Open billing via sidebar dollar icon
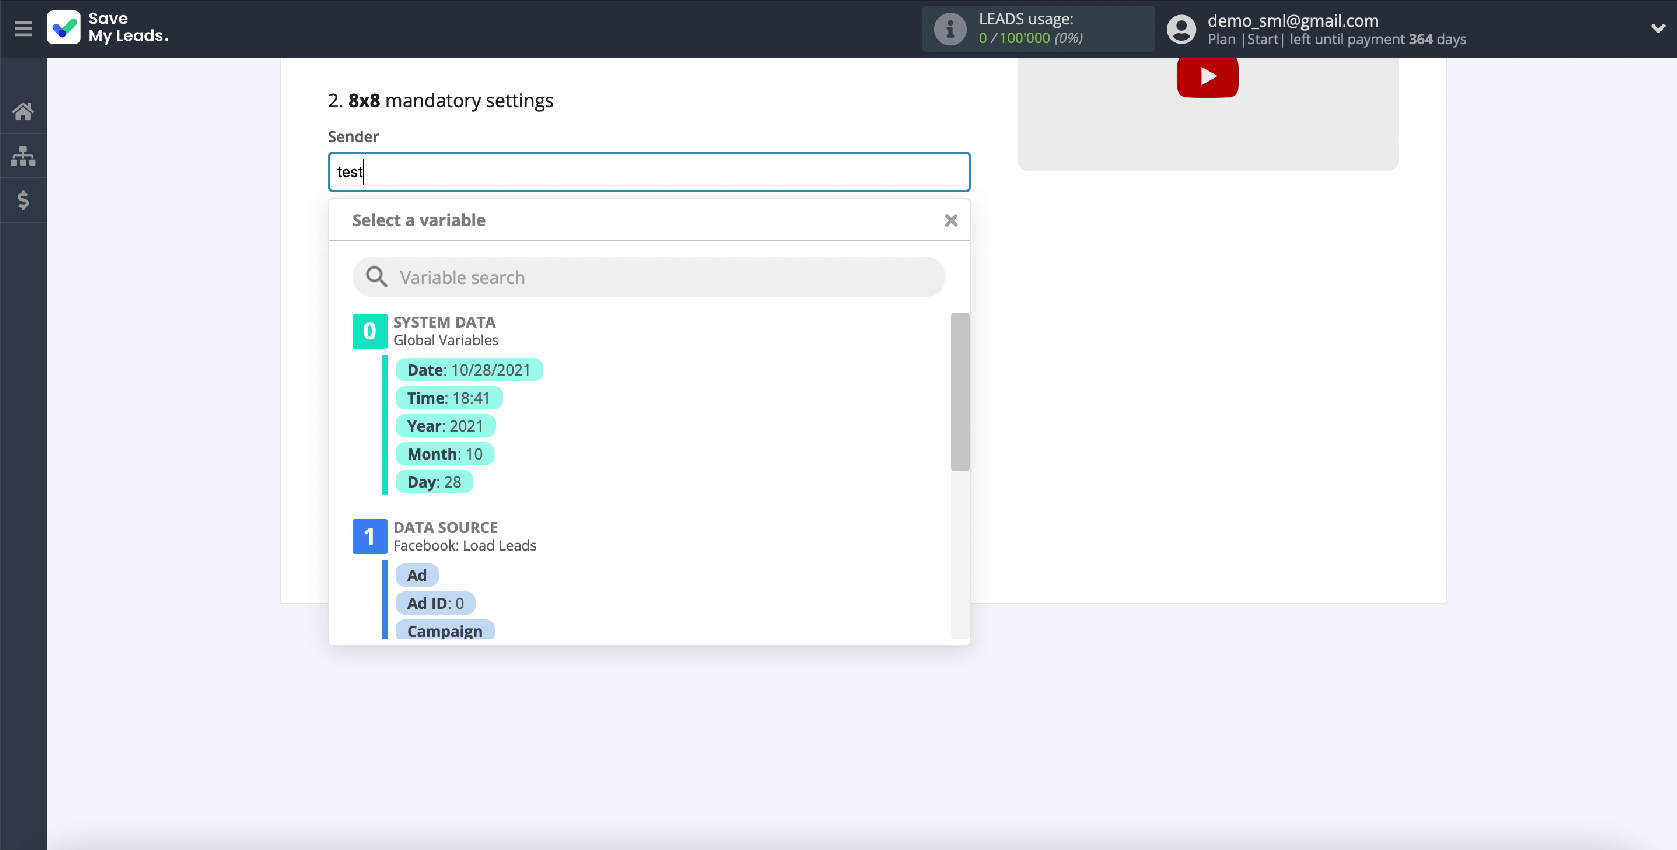Image resolution: width=1677 pixels, height=850 pixels. [x=23, y=200]
